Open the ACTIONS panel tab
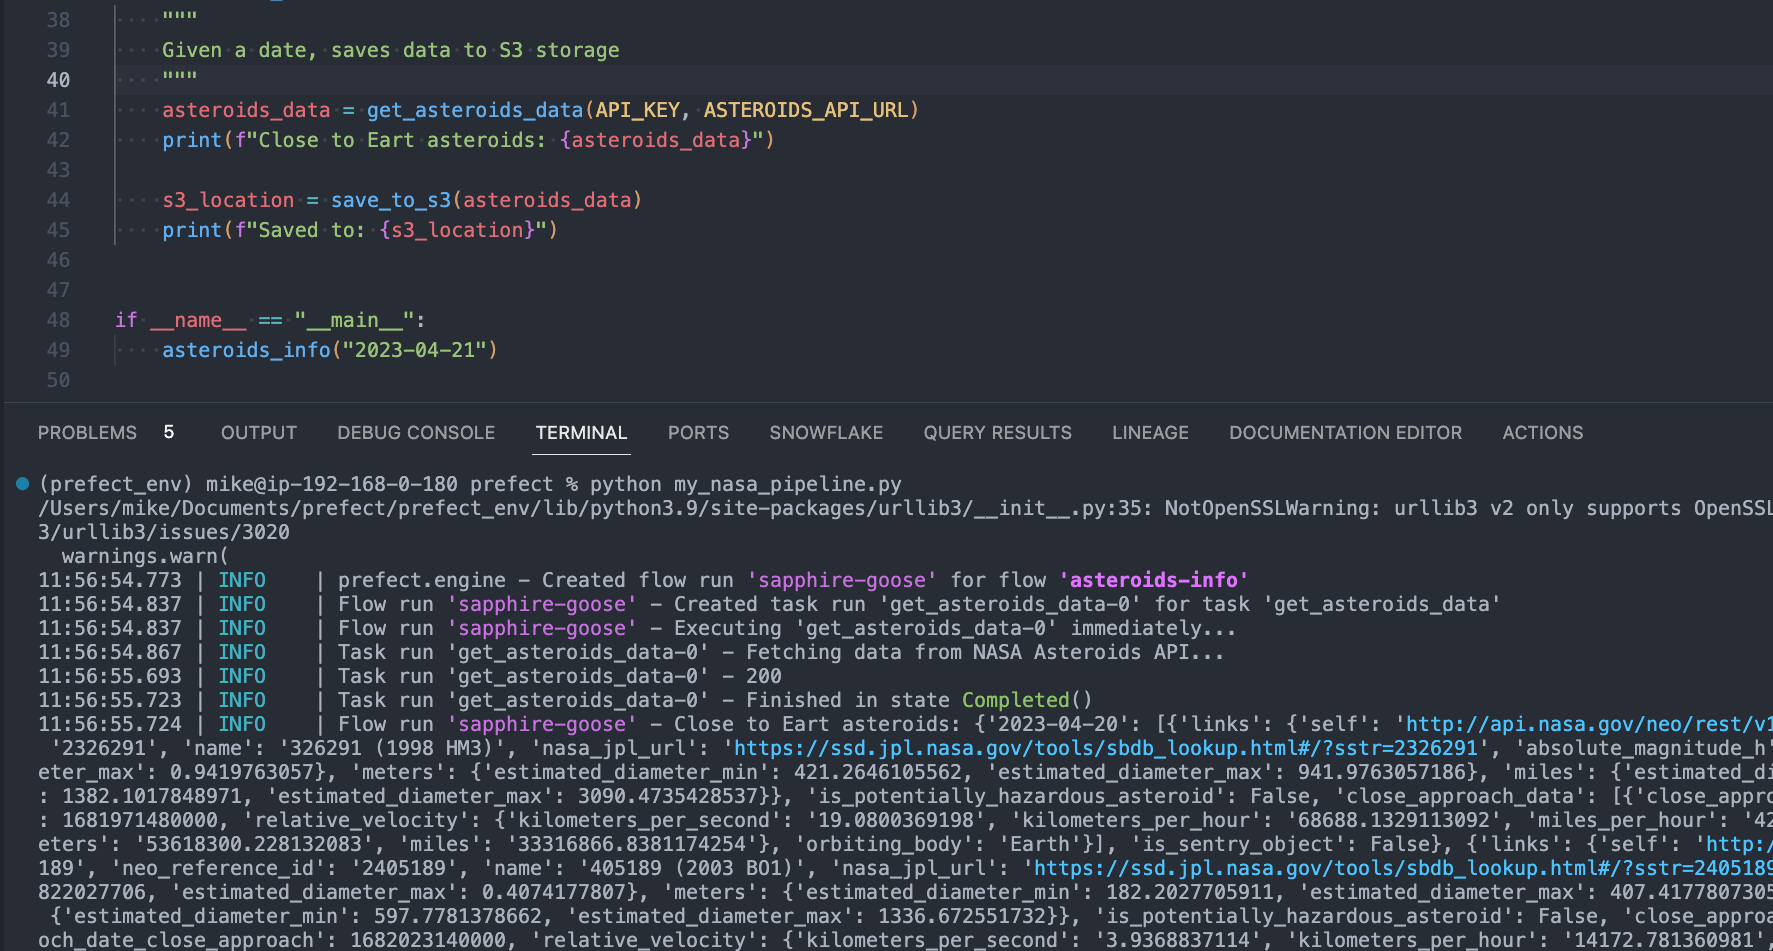This screenshot has height=951, width=1773. click(1542, 433)
